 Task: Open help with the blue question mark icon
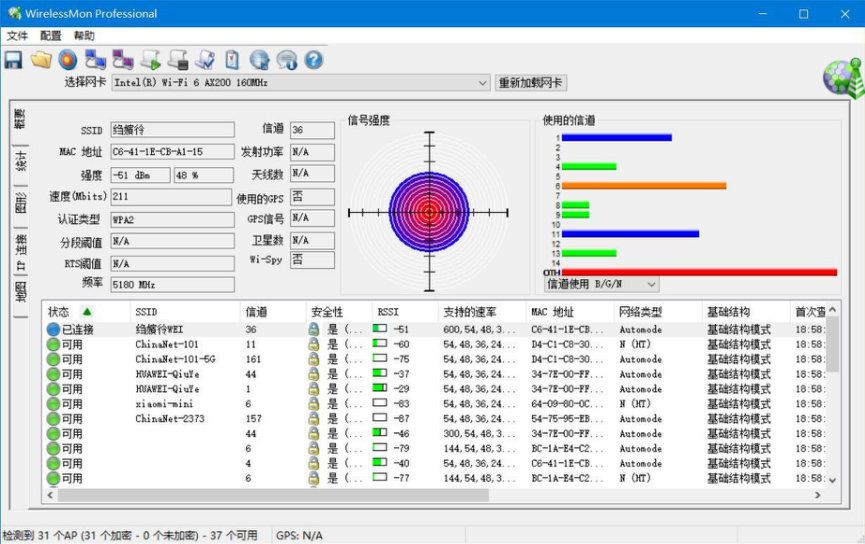pos(314,60)
